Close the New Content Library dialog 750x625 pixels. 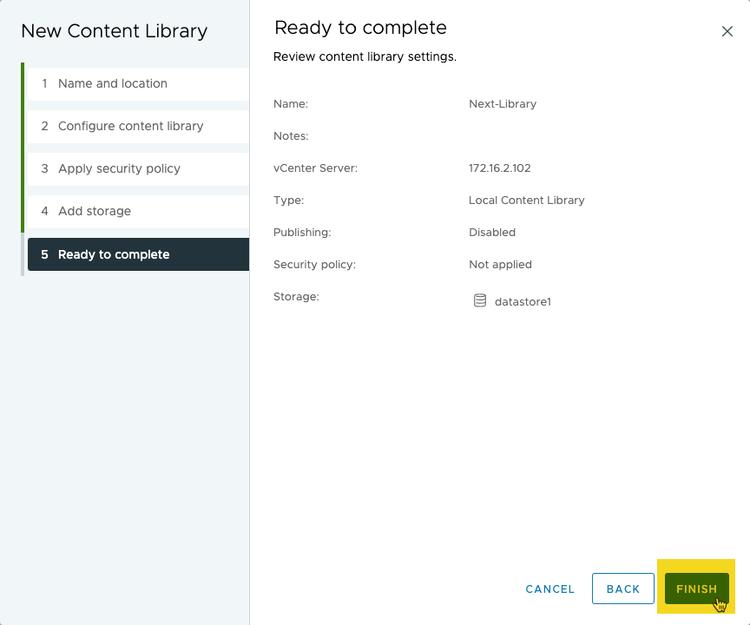(727, 31)
